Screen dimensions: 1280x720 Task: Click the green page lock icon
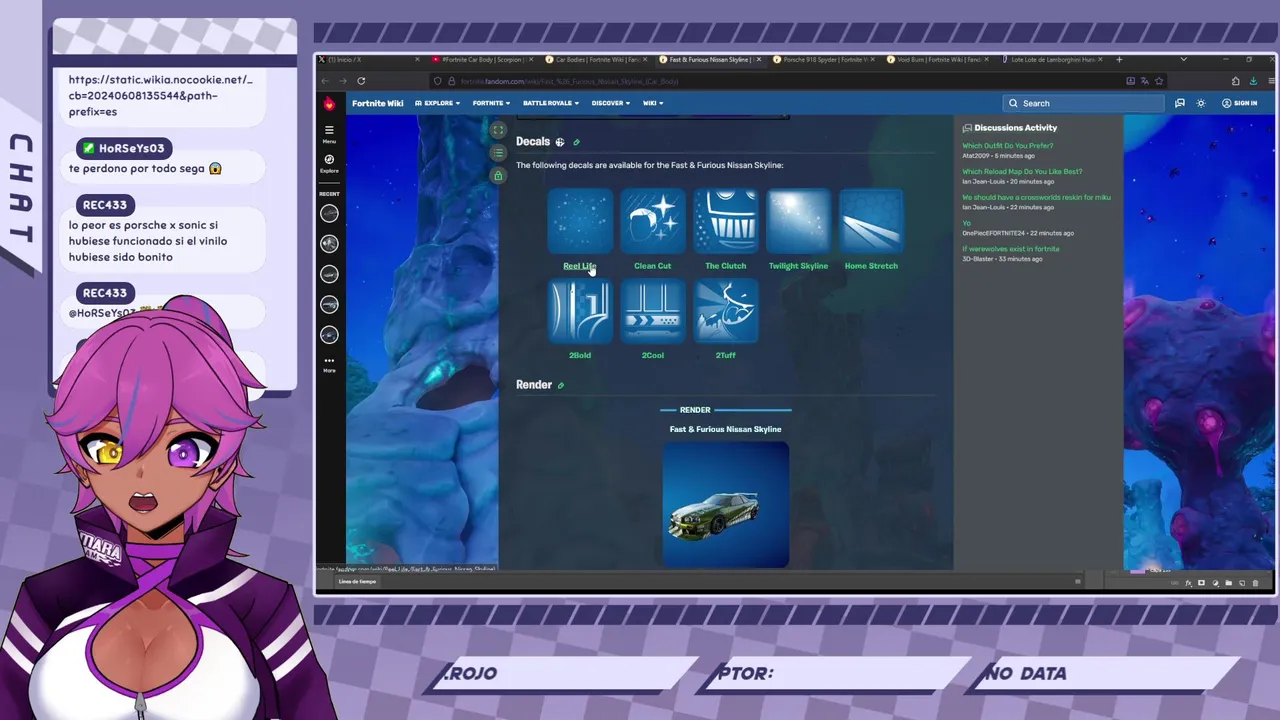tap(498, 176)
